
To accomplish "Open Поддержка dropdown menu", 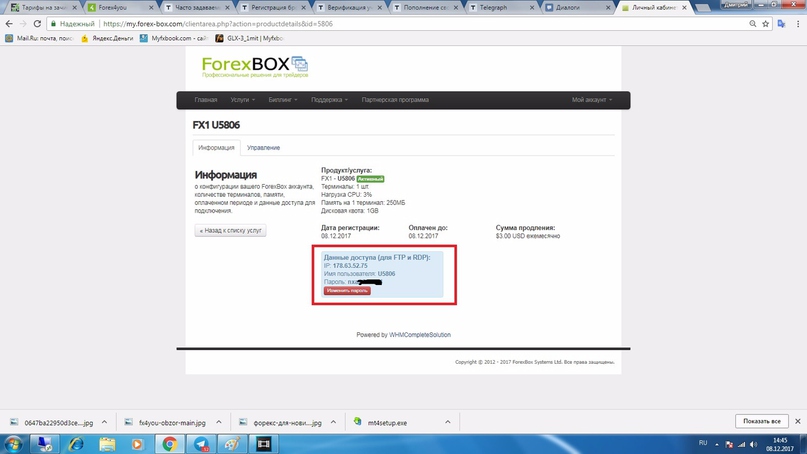I will pyautogui.click(x=329, y=100).
